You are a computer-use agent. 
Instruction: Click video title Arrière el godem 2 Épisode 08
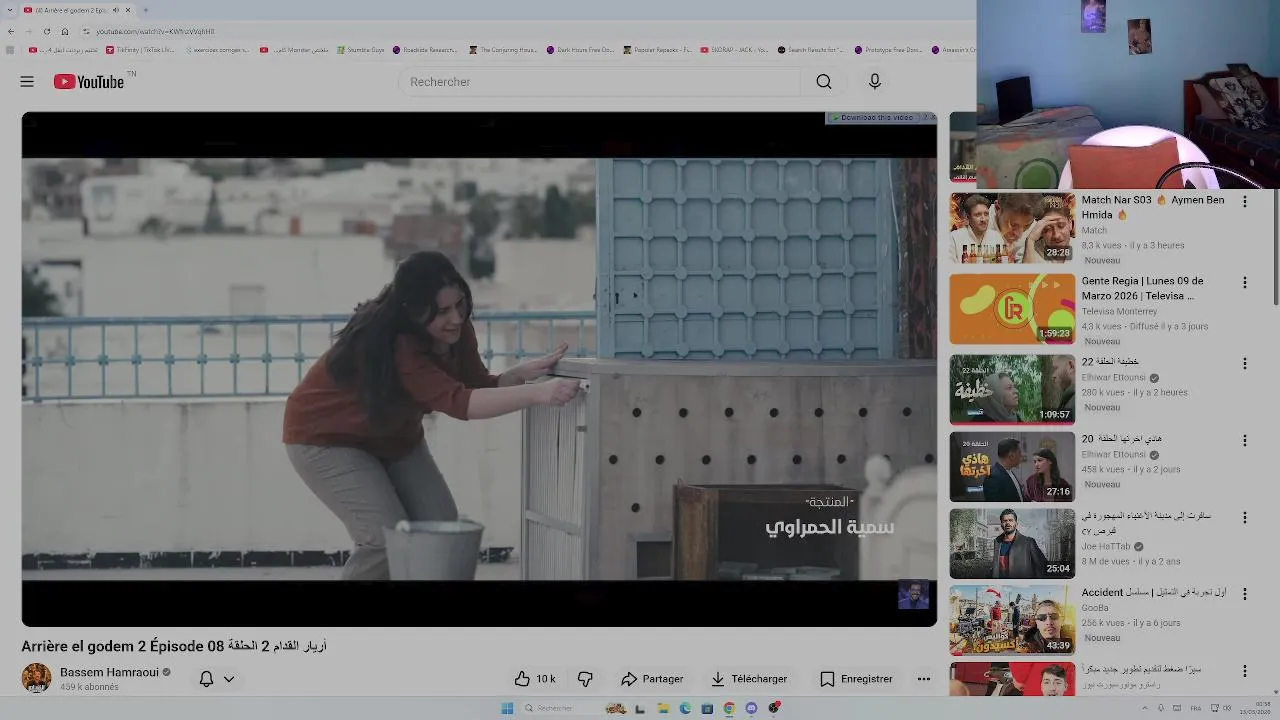174,646
